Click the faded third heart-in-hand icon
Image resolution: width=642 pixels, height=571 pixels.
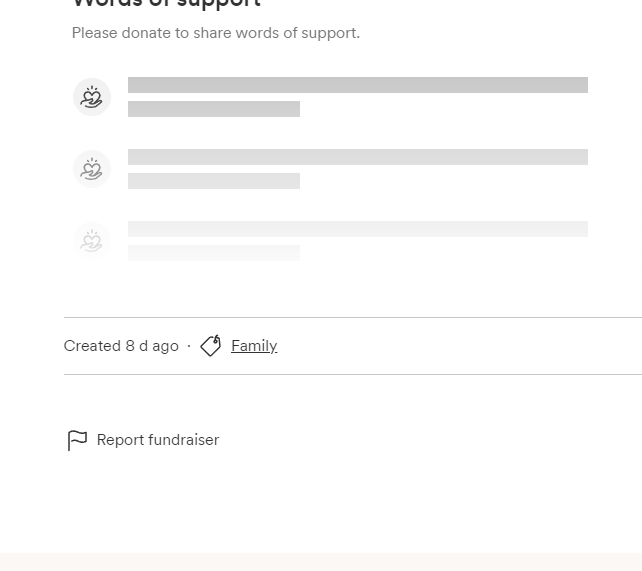click(x=92, y=241)
